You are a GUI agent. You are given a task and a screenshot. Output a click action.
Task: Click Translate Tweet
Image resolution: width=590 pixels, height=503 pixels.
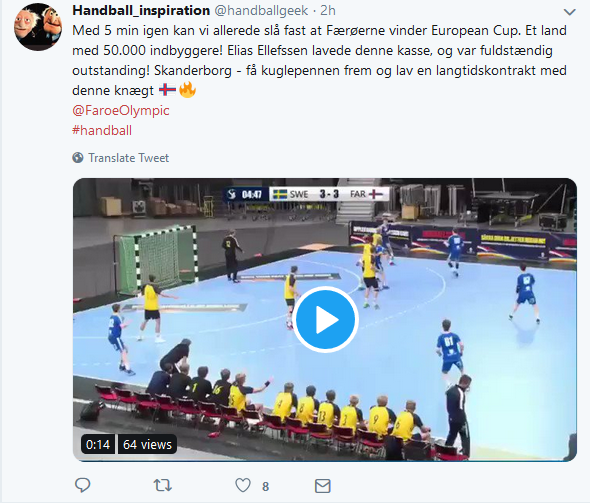point(128,158)
